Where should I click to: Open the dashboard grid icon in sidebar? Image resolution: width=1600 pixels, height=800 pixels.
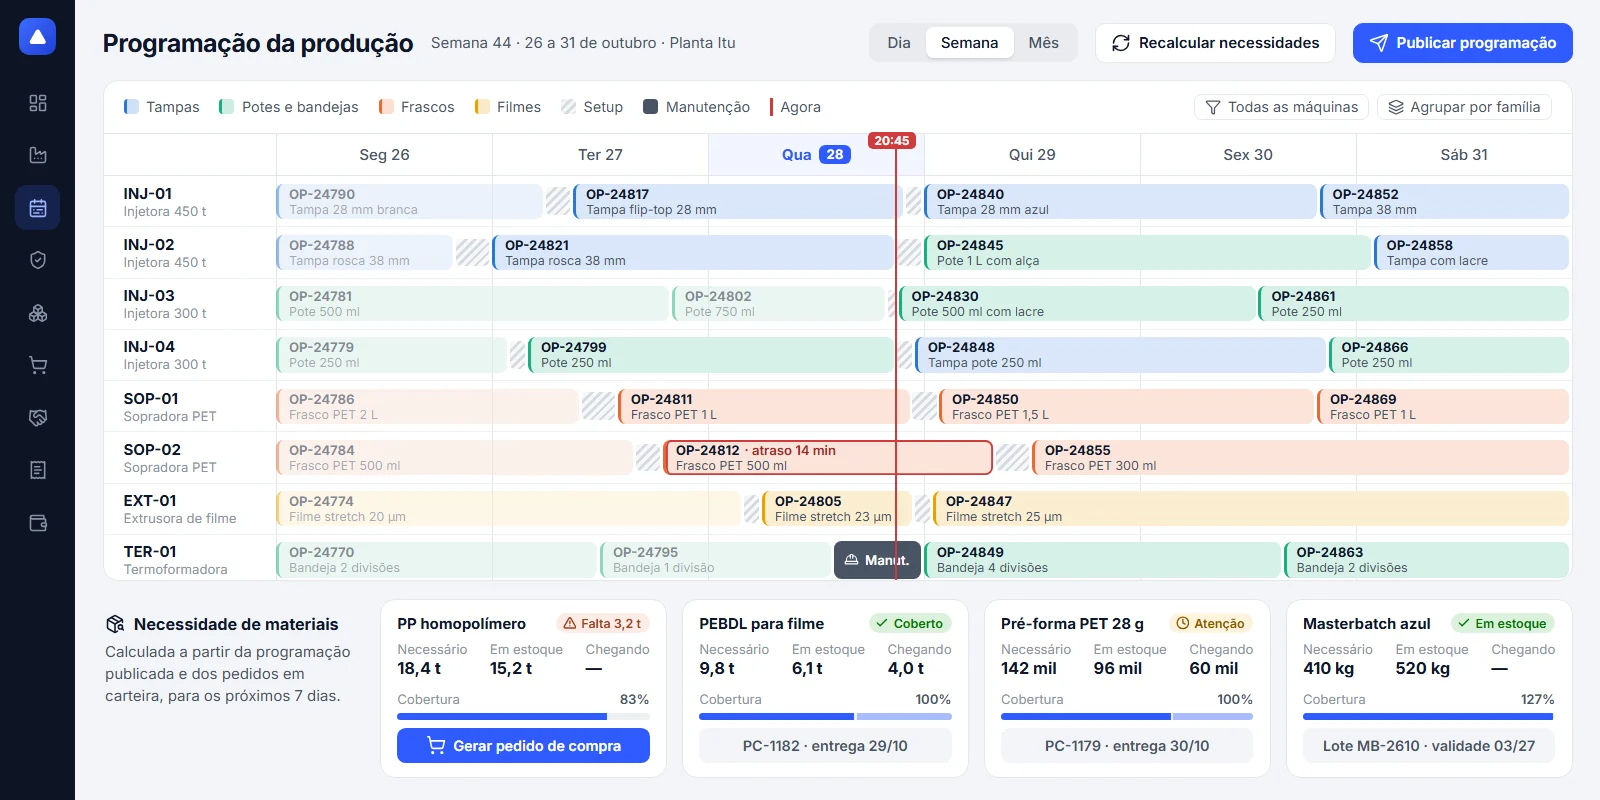pos(38,103)
